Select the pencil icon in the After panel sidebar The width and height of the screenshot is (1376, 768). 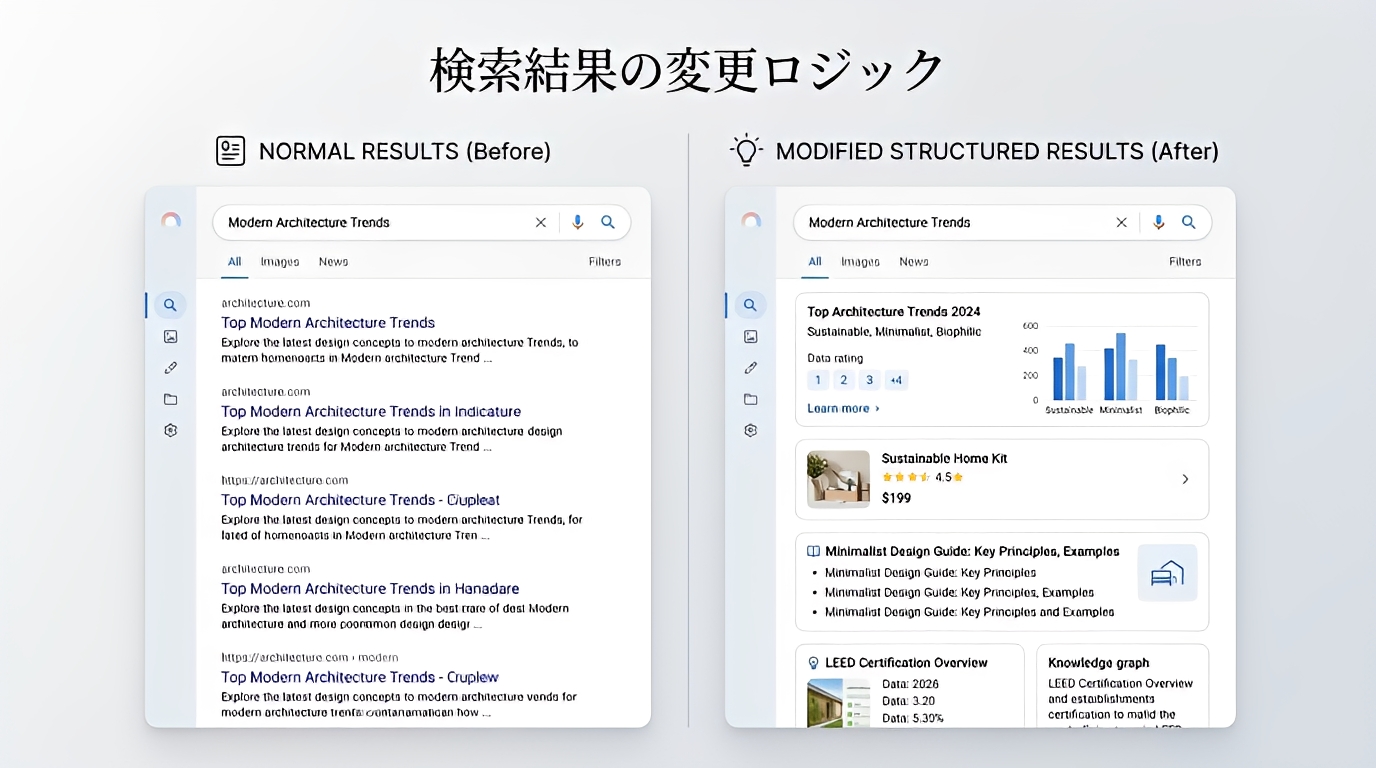click(x=751, y=368)
